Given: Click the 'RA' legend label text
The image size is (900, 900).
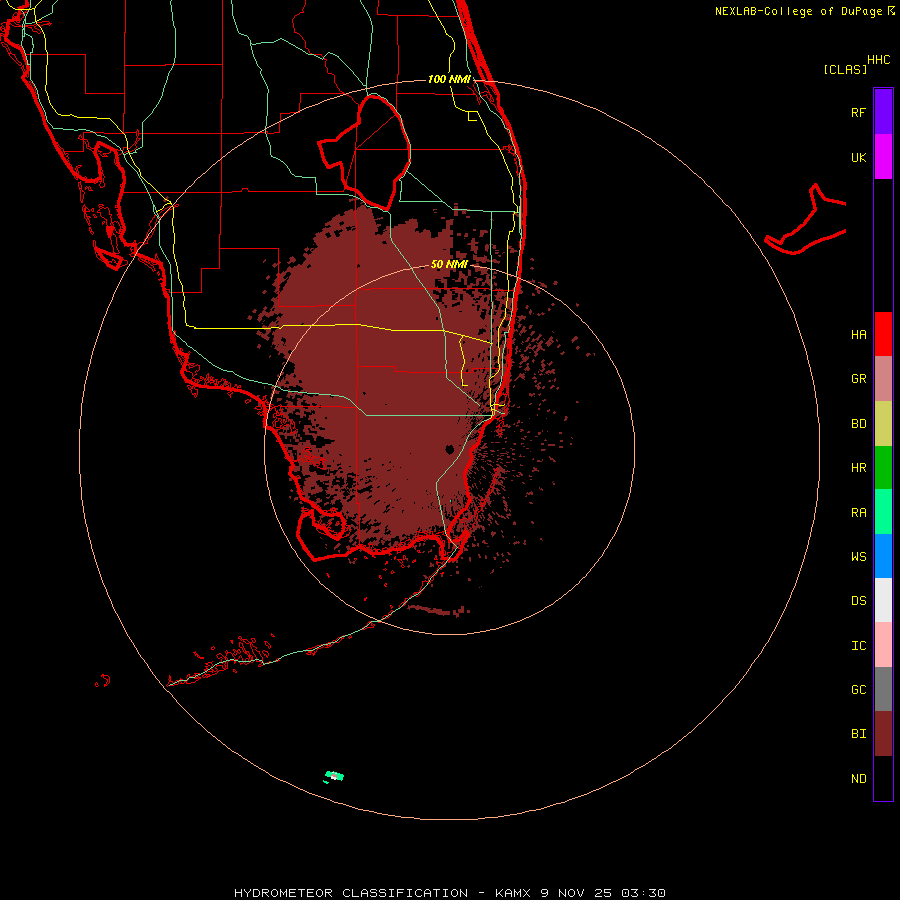Looking at the screenshot, I should coord(858,513).
